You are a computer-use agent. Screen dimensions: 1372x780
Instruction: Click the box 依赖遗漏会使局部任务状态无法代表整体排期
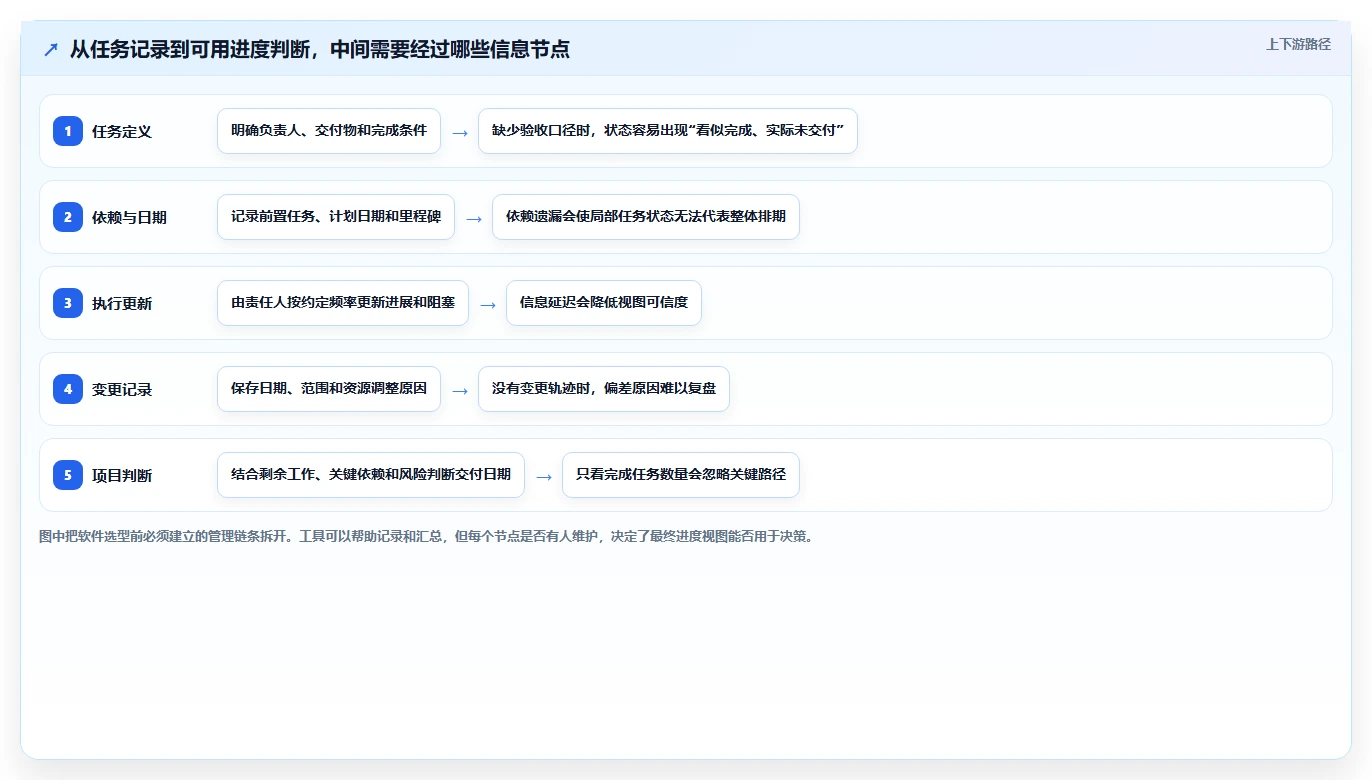(x=646, y=217)
